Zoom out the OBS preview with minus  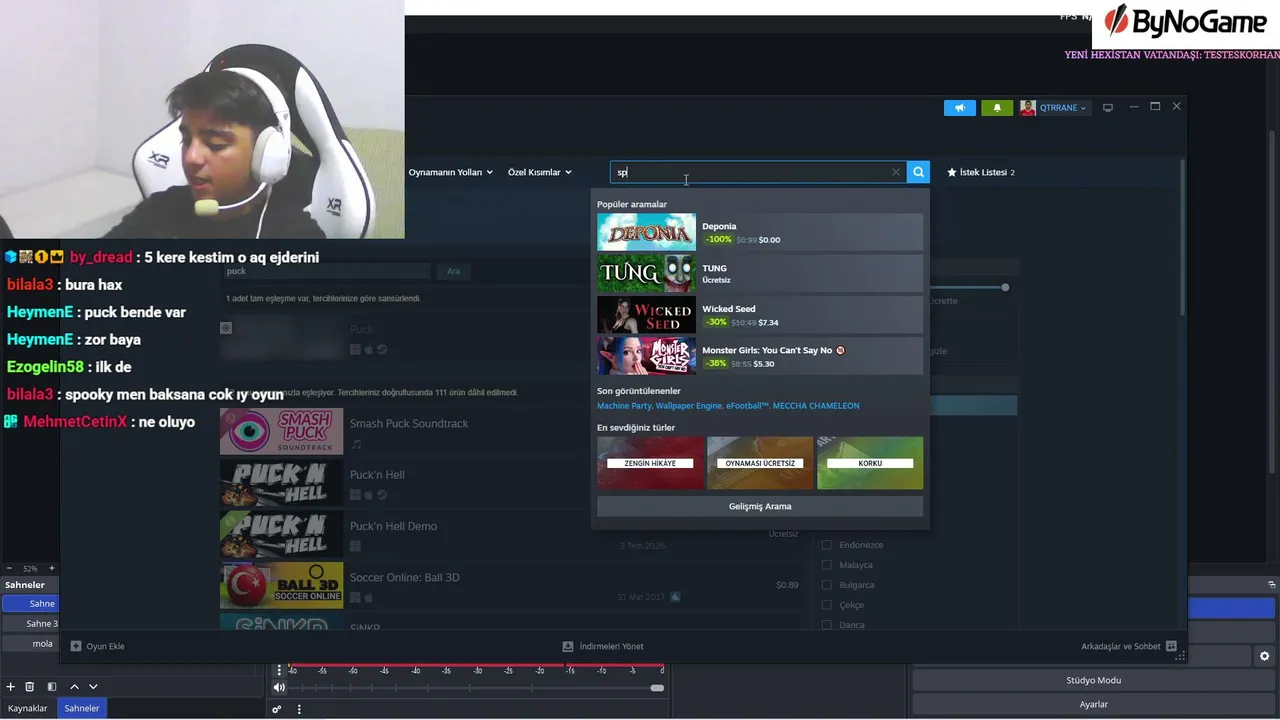click(x=9, y=568)
